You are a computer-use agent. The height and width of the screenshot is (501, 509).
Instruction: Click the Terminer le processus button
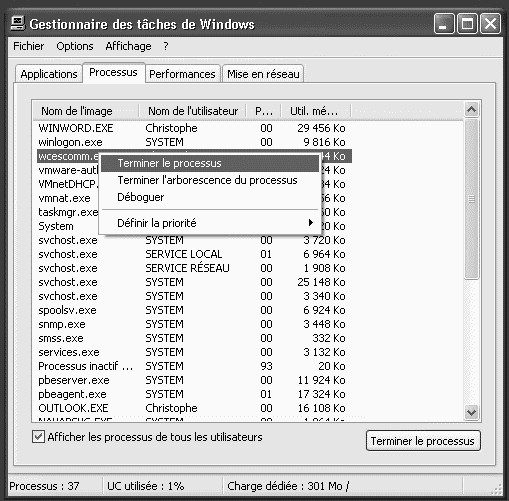423,441
